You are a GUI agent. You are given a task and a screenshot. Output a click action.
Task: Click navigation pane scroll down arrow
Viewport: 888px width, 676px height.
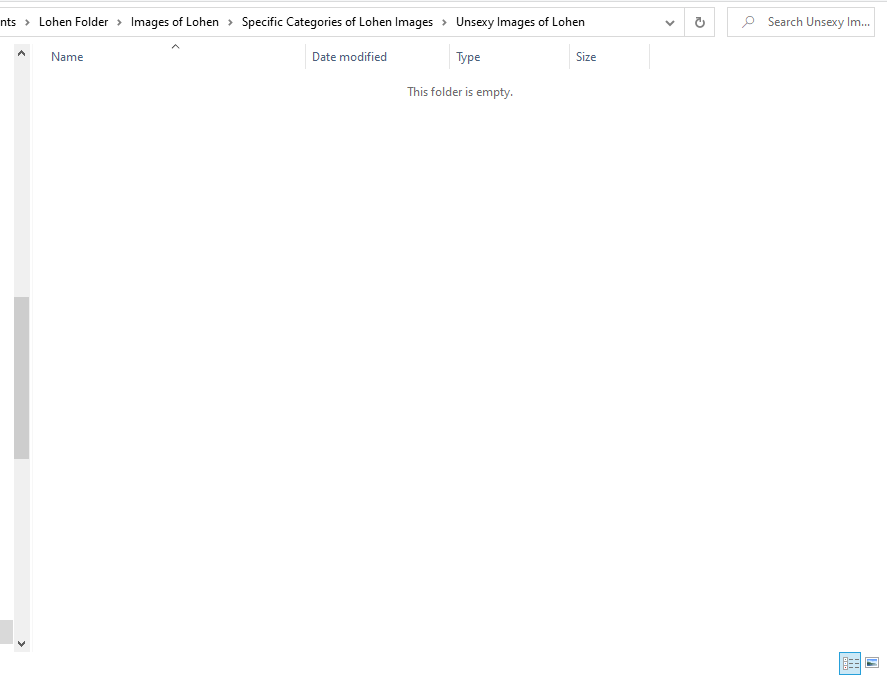coord(22,644)
